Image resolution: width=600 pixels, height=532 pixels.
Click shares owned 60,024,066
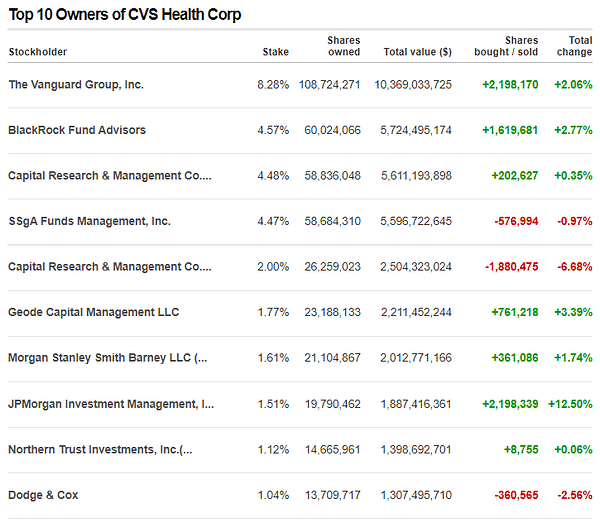[332, 130]
